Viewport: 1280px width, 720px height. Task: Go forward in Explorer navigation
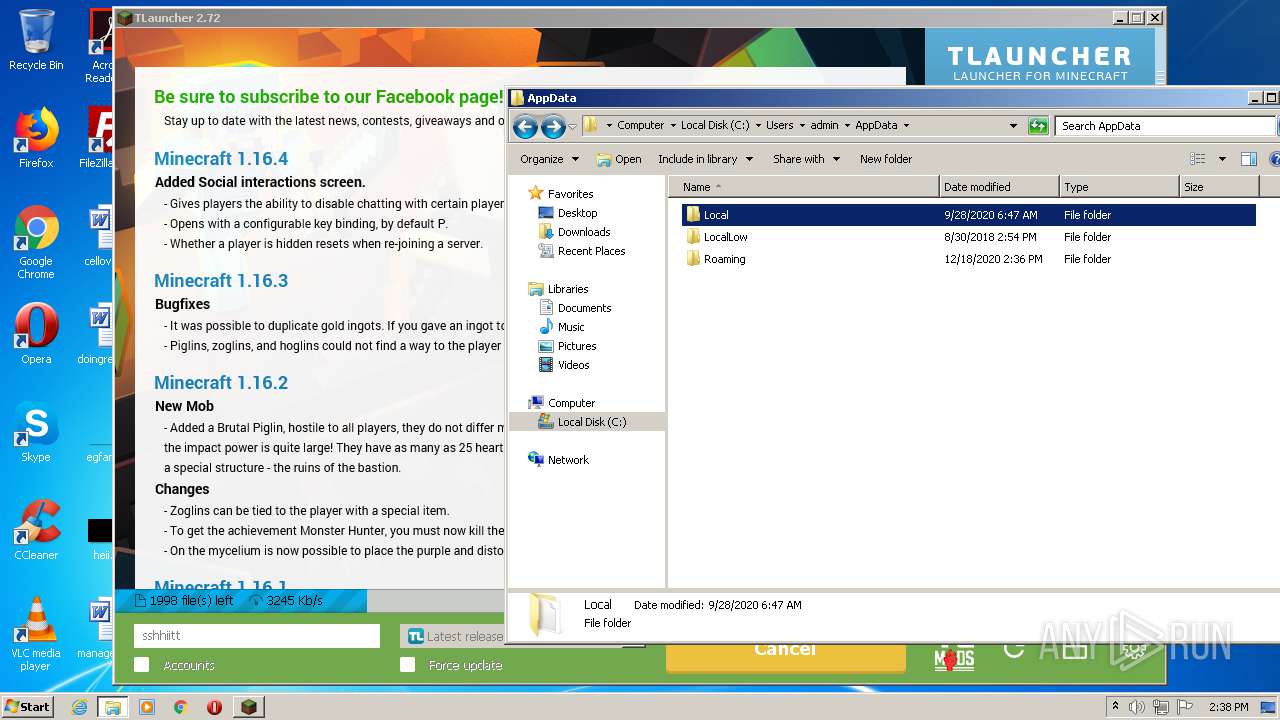click(553, 126)
